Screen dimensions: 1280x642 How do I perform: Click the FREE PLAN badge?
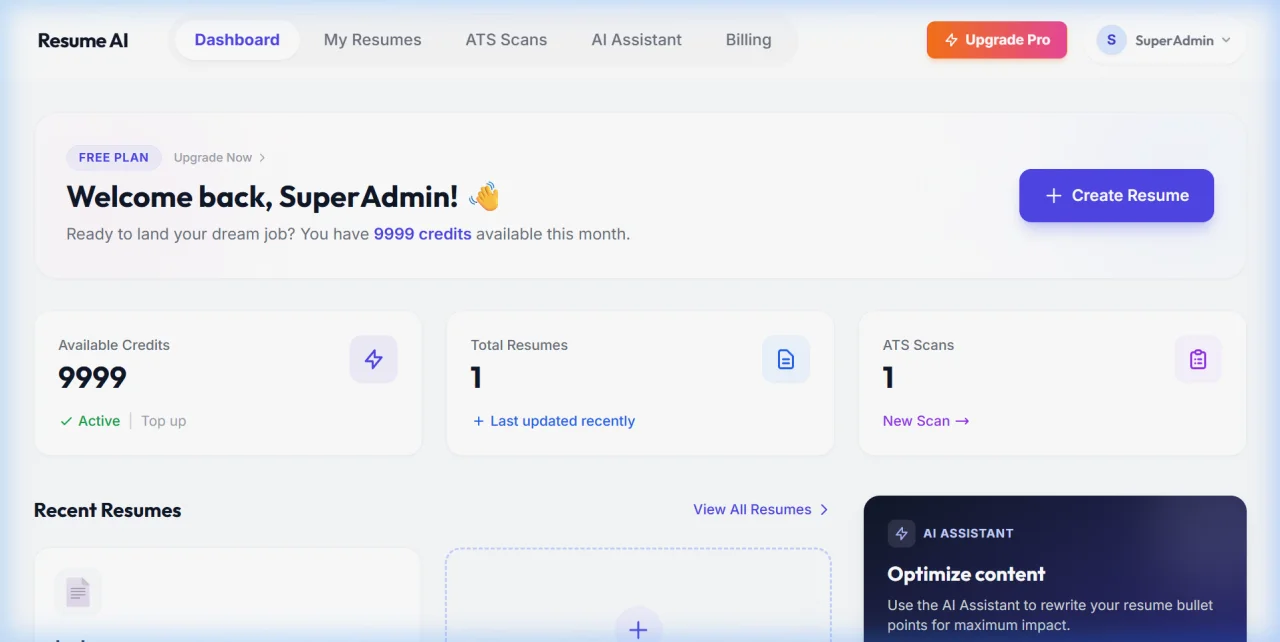coord(114,157)
